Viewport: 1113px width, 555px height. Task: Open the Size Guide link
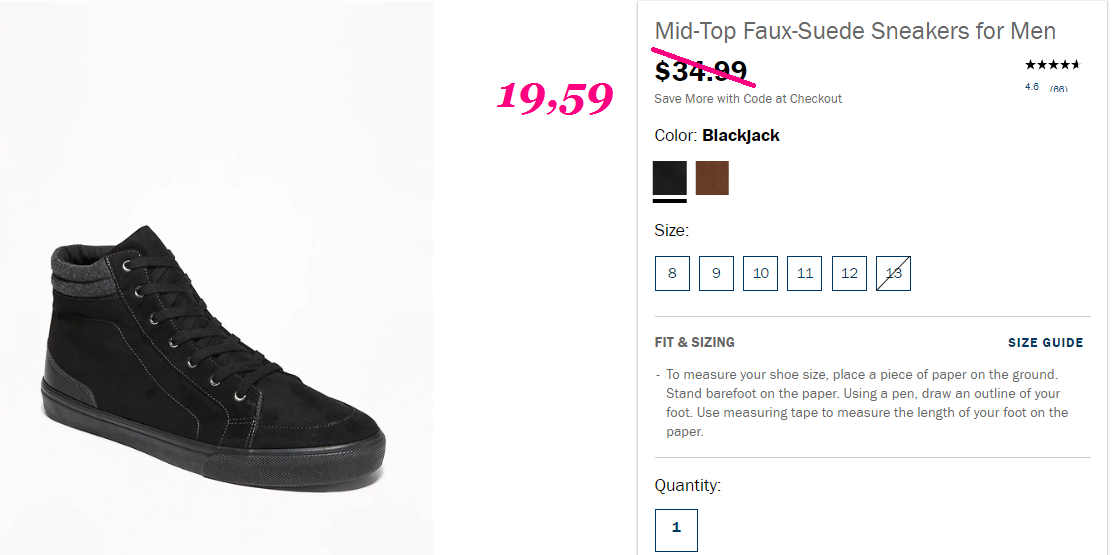(x=1046, y=343)
